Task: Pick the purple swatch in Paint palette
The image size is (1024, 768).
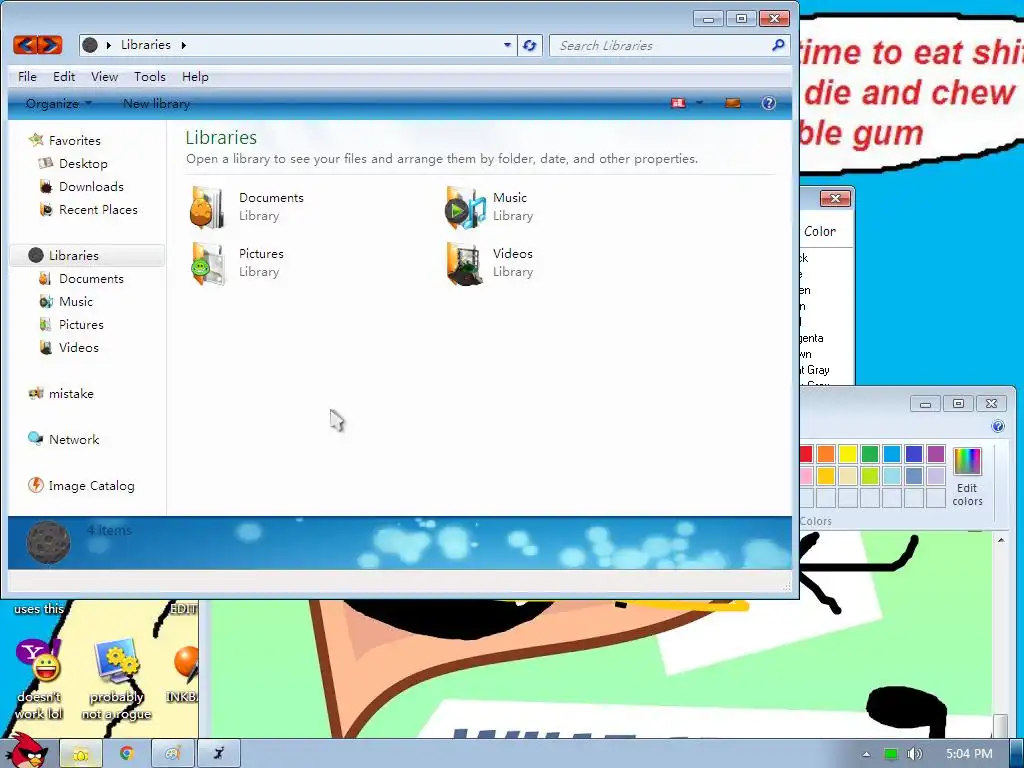Action: 936,454
